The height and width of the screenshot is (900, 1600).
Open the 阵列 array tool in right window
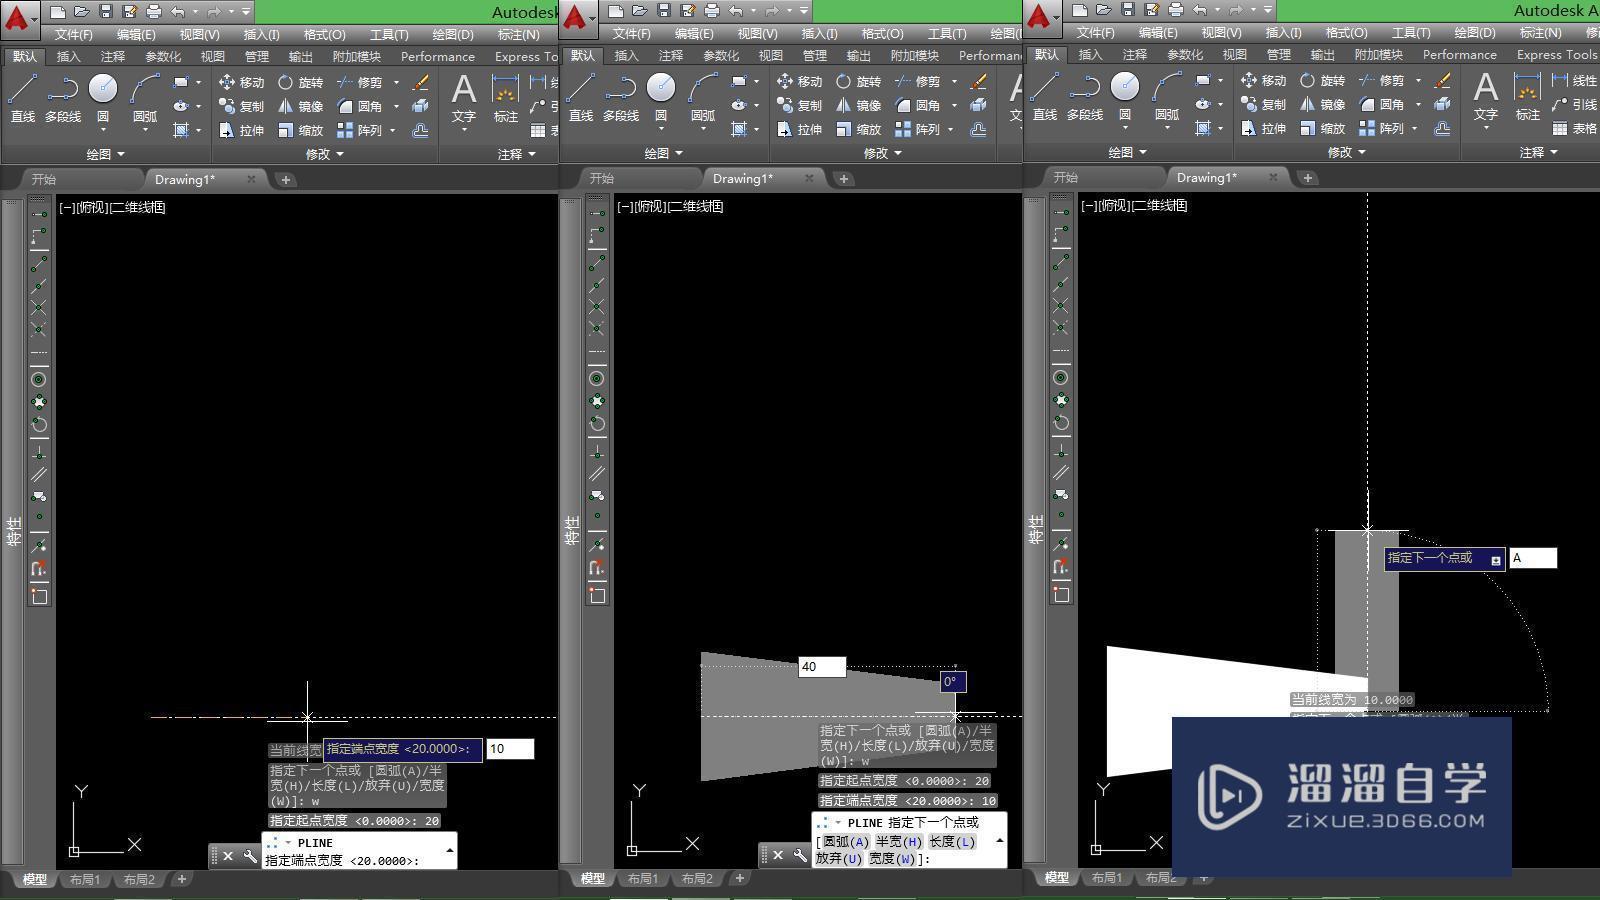pos(1381,128)
